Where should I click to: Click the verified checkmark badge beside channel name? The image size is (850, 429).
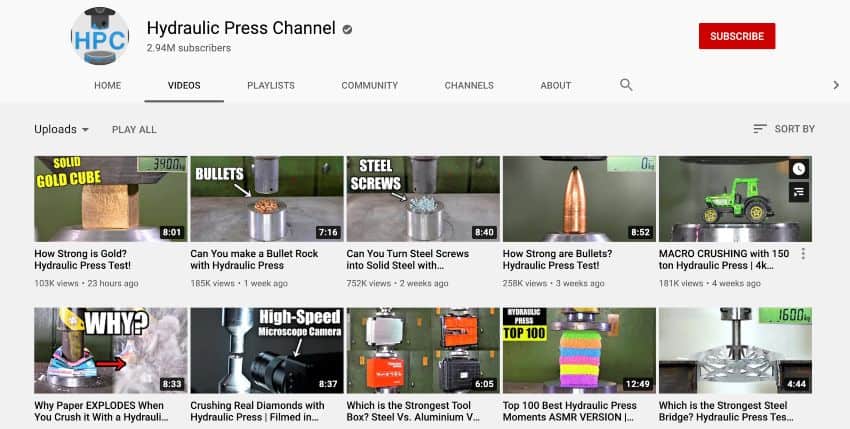(347, 29)
